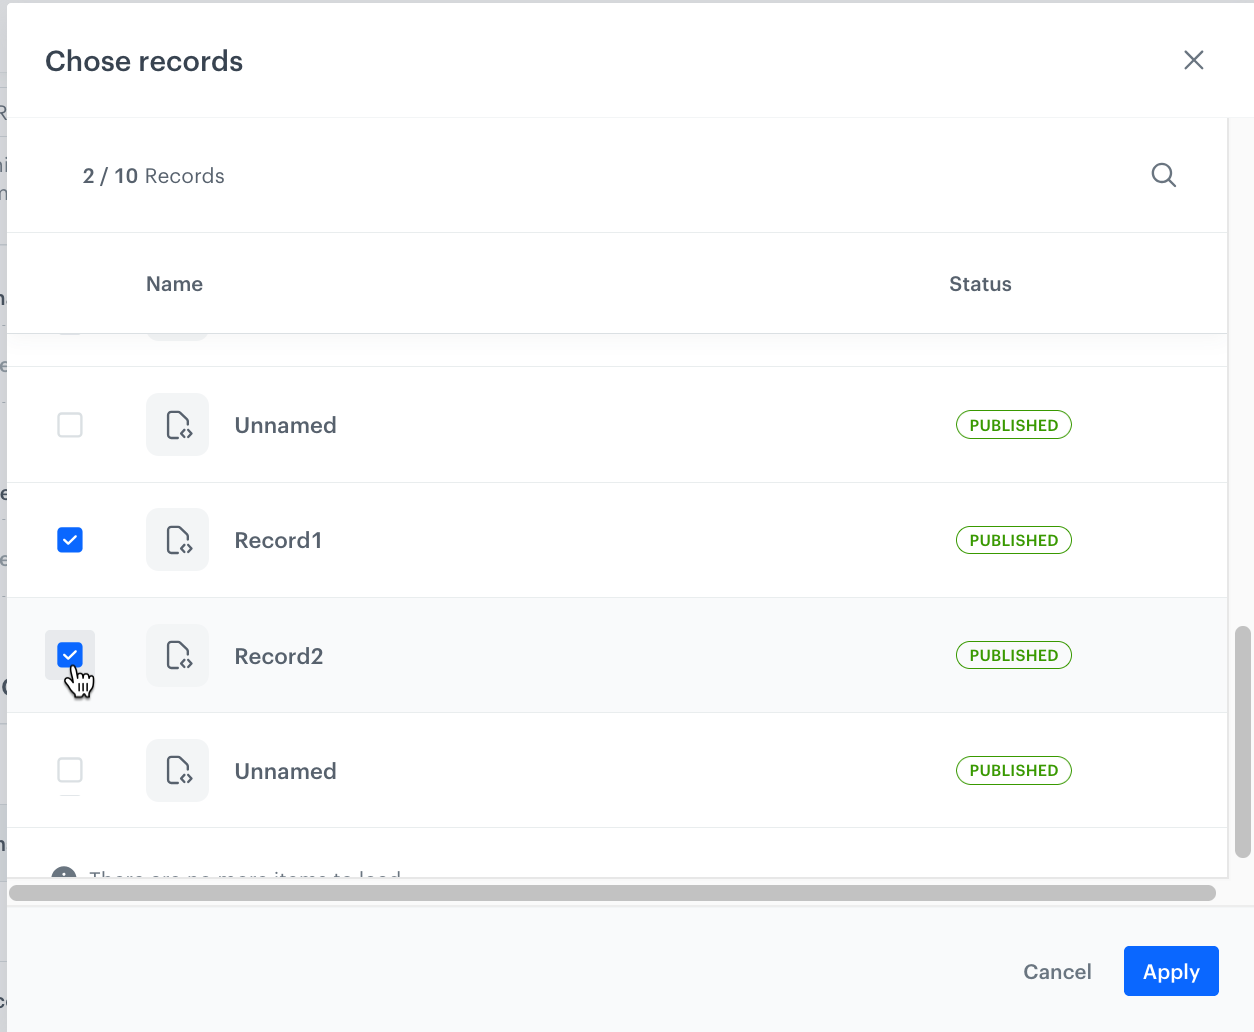Click the first Unnamed record's file icon
The image size is (1254, 1032).
[x=177, y=424]
